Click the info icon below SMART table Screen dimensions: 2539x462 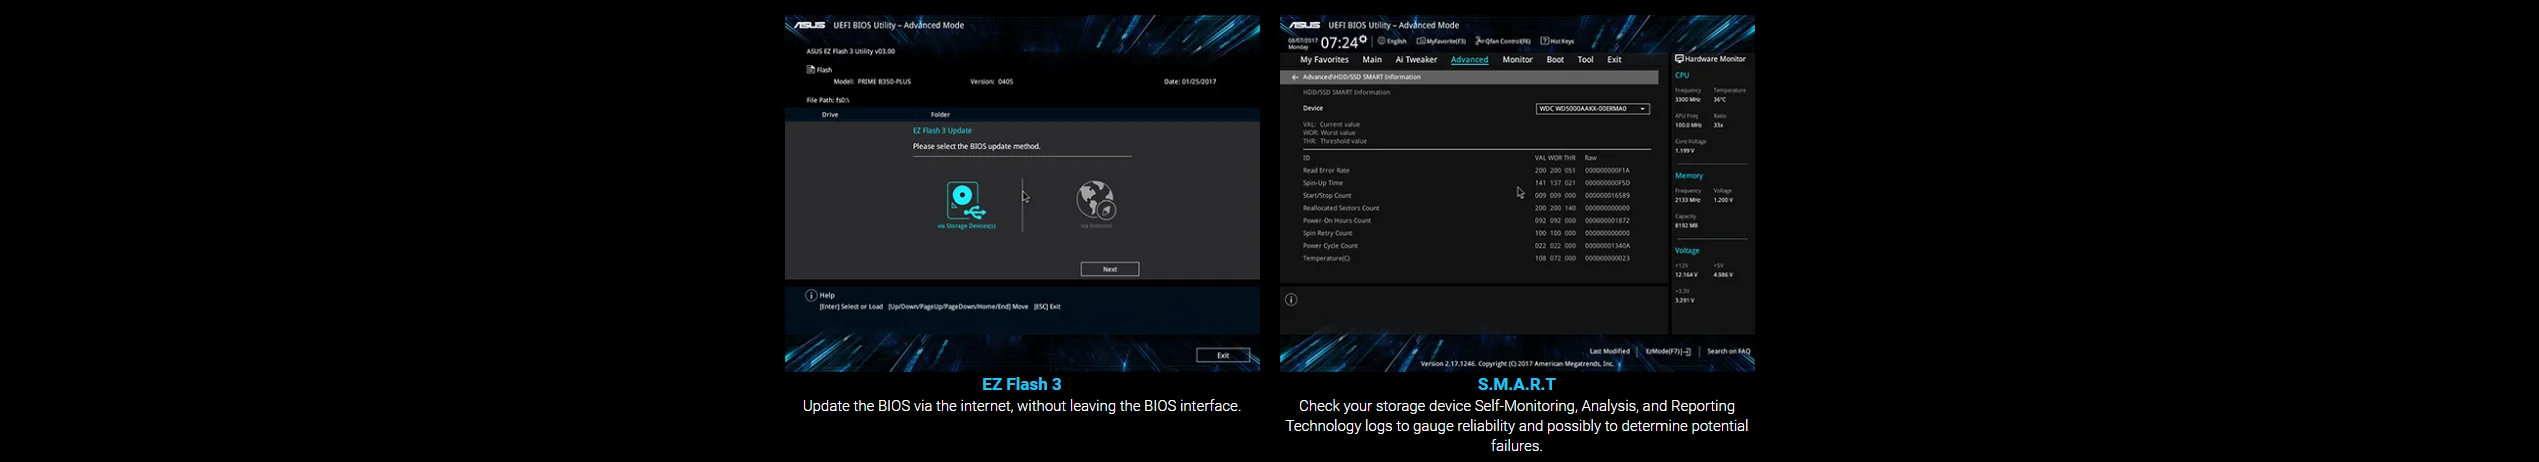pos(1291,300)
